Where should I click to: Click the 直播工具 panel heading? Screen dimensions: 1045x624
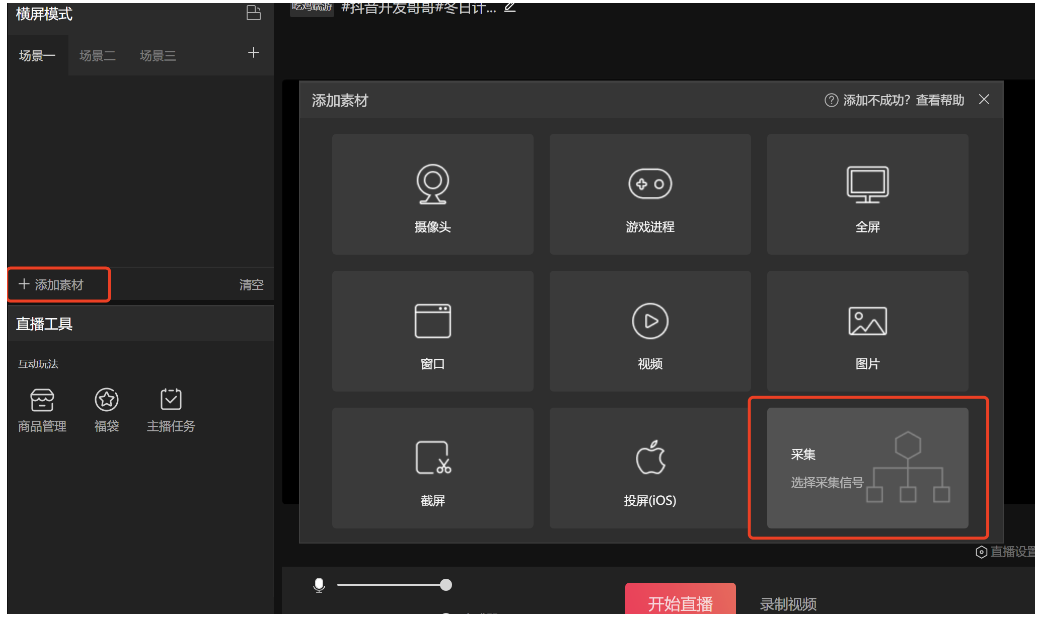click(44, 324)
